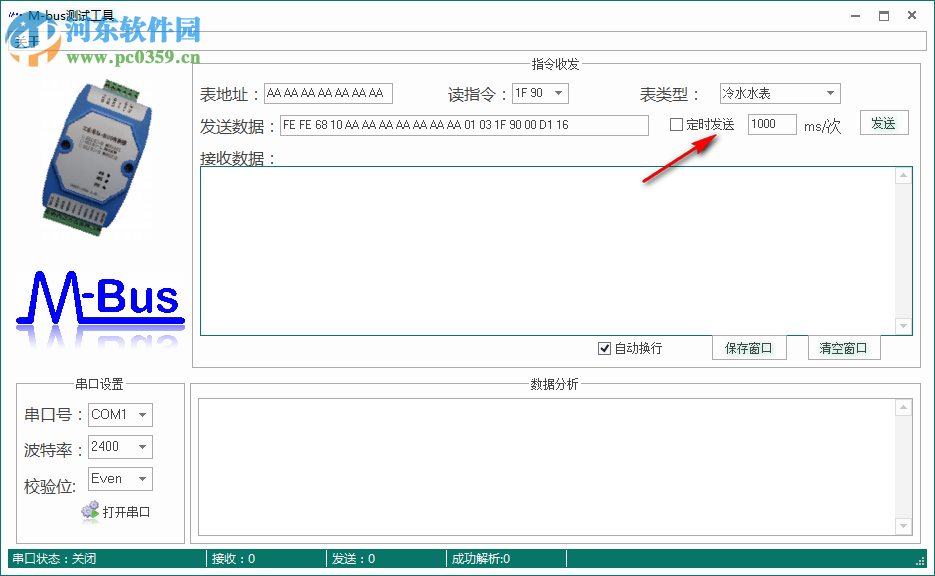Screen dimensions: 935x576
Task: Open the 关于 menu
Action: point(26,40)
